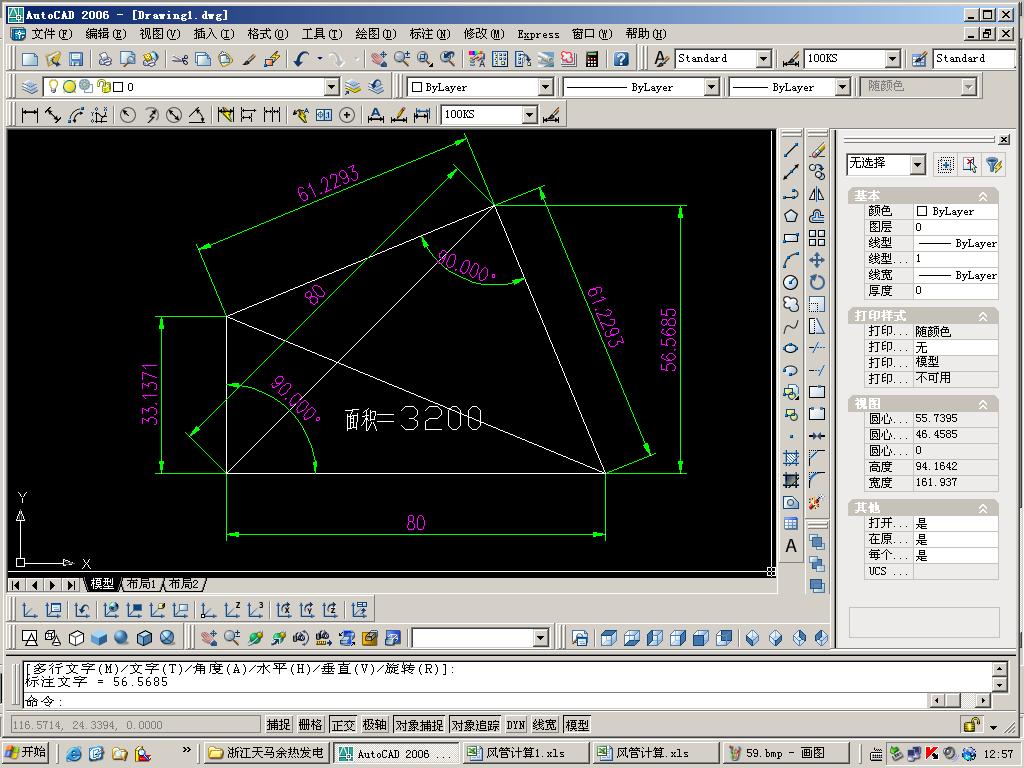Viewport: 1024px width, 768px height.
Task: Click the 开始 Start button
Action: tap(26, 752)
